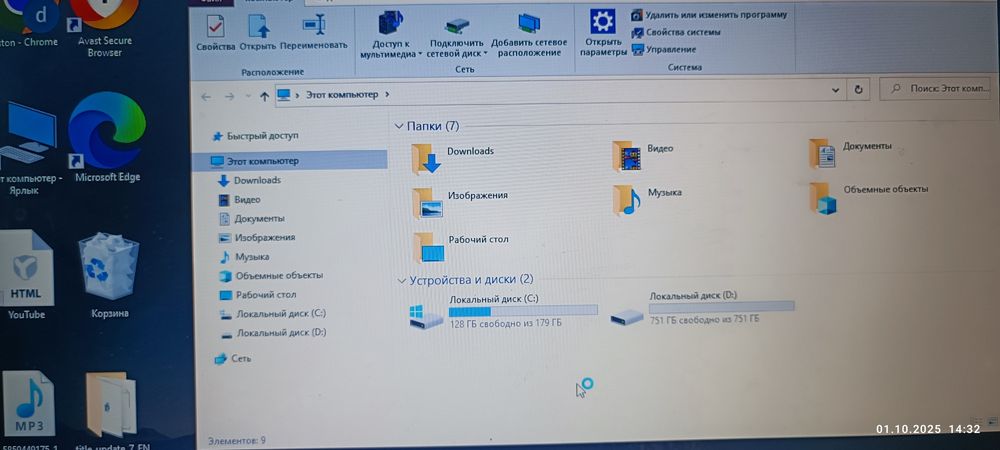
Task: Select the Видео folder icon
Action: [626, 156]
